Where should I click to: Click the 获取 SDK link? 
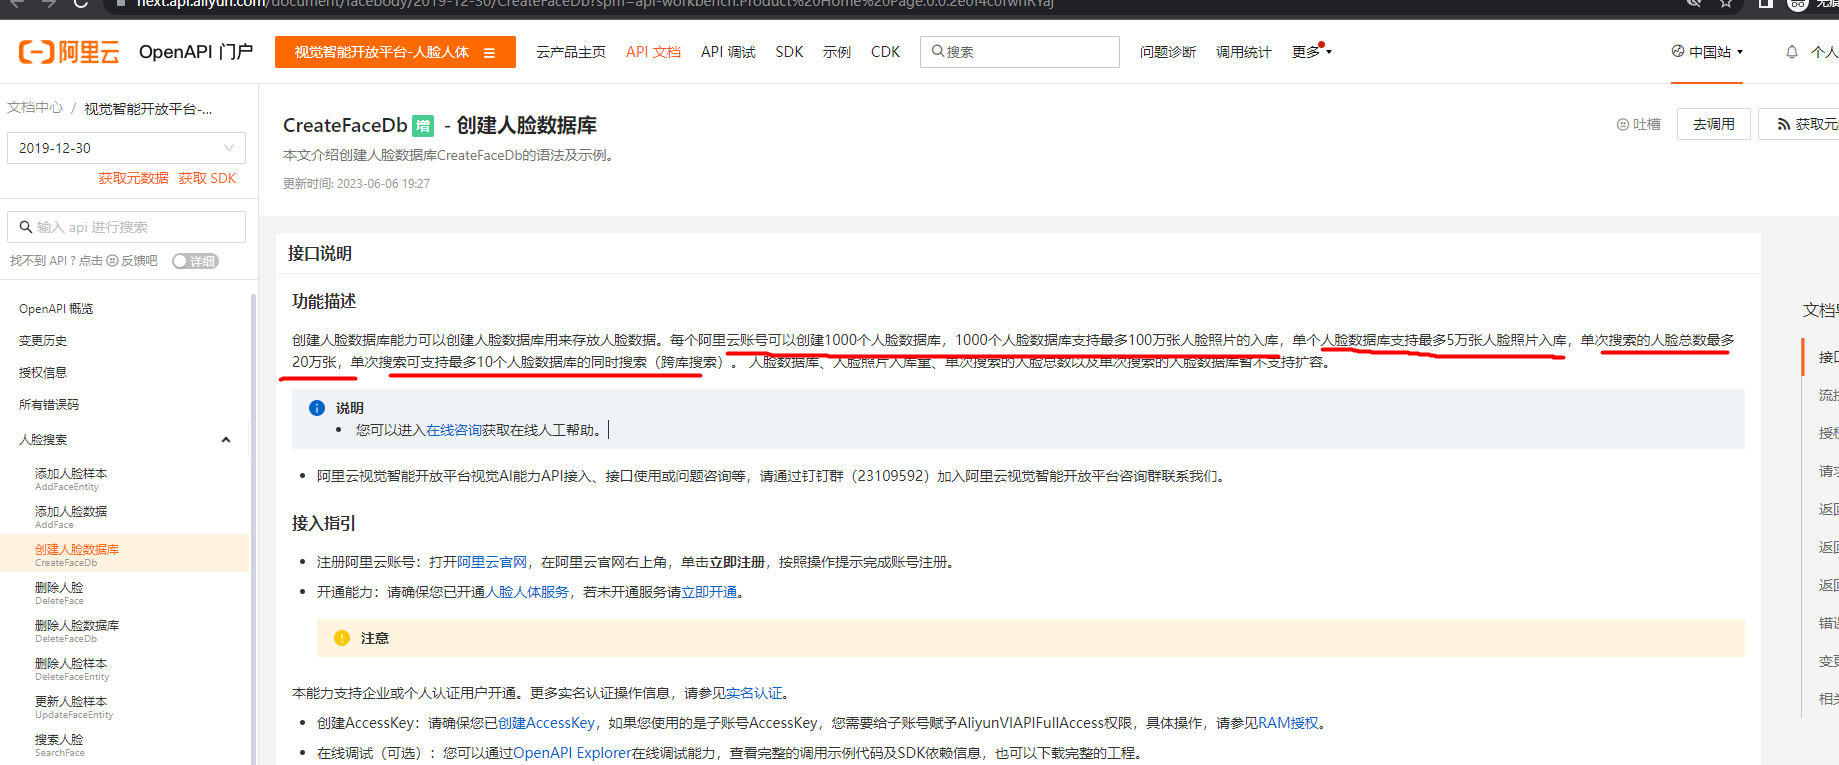pos(208,178)
